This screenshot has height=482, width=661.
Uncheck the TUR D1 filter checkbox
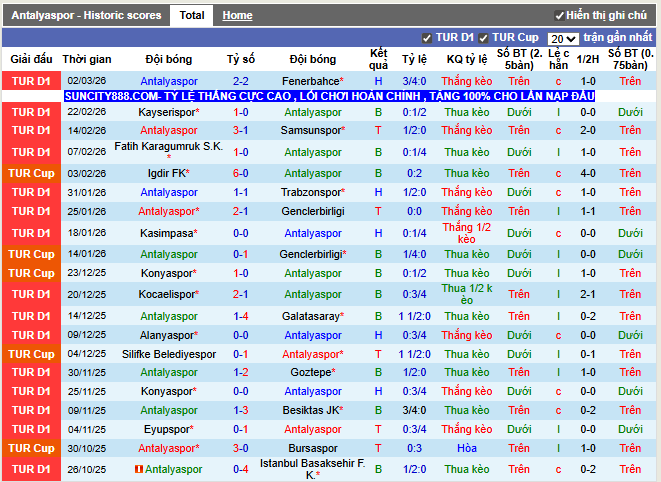click(x=427, y=38)
